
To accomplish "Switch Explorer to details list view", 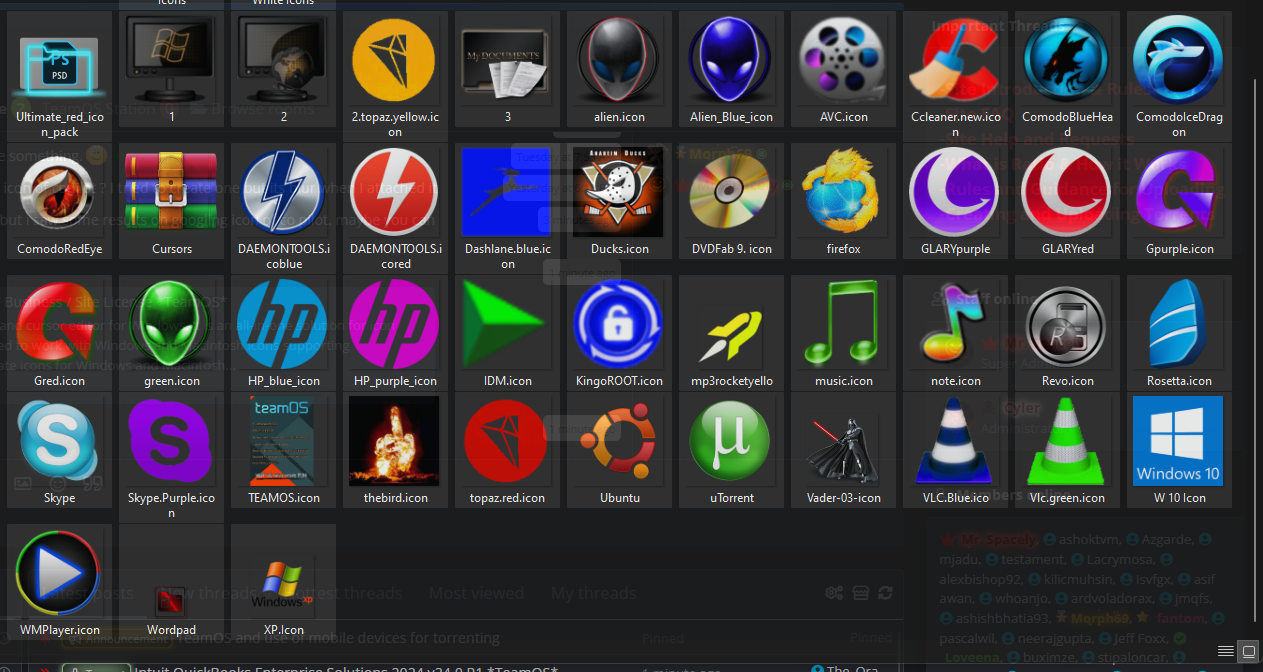I will coord(1225,650).
